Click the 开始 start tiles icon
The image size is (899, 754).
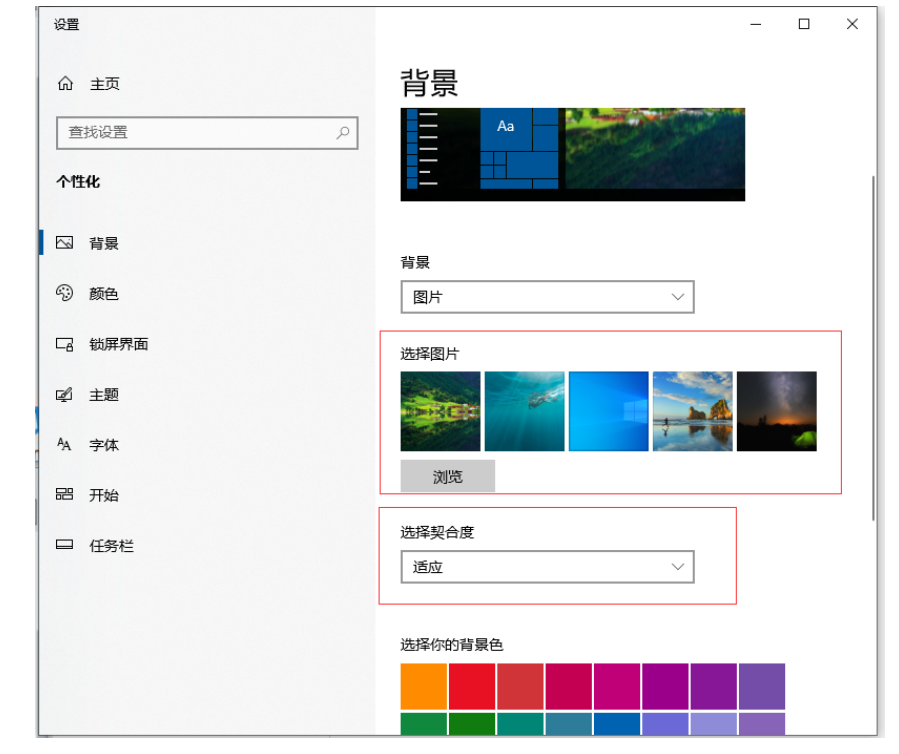coord(65,495)
